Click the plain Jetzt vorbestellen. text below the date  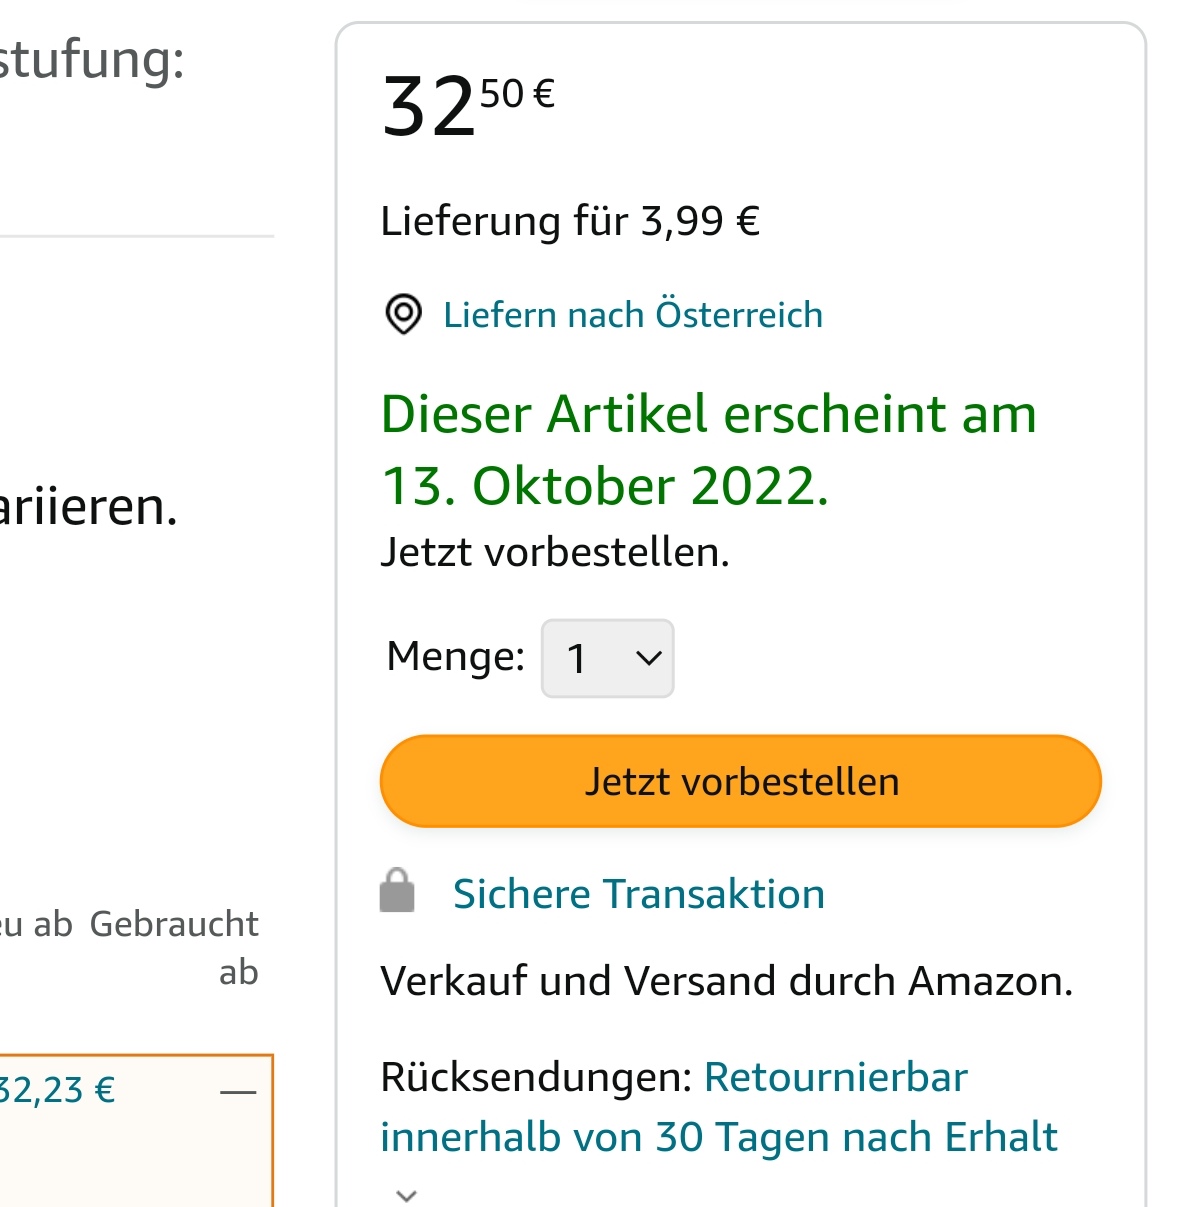pos(555,552)
